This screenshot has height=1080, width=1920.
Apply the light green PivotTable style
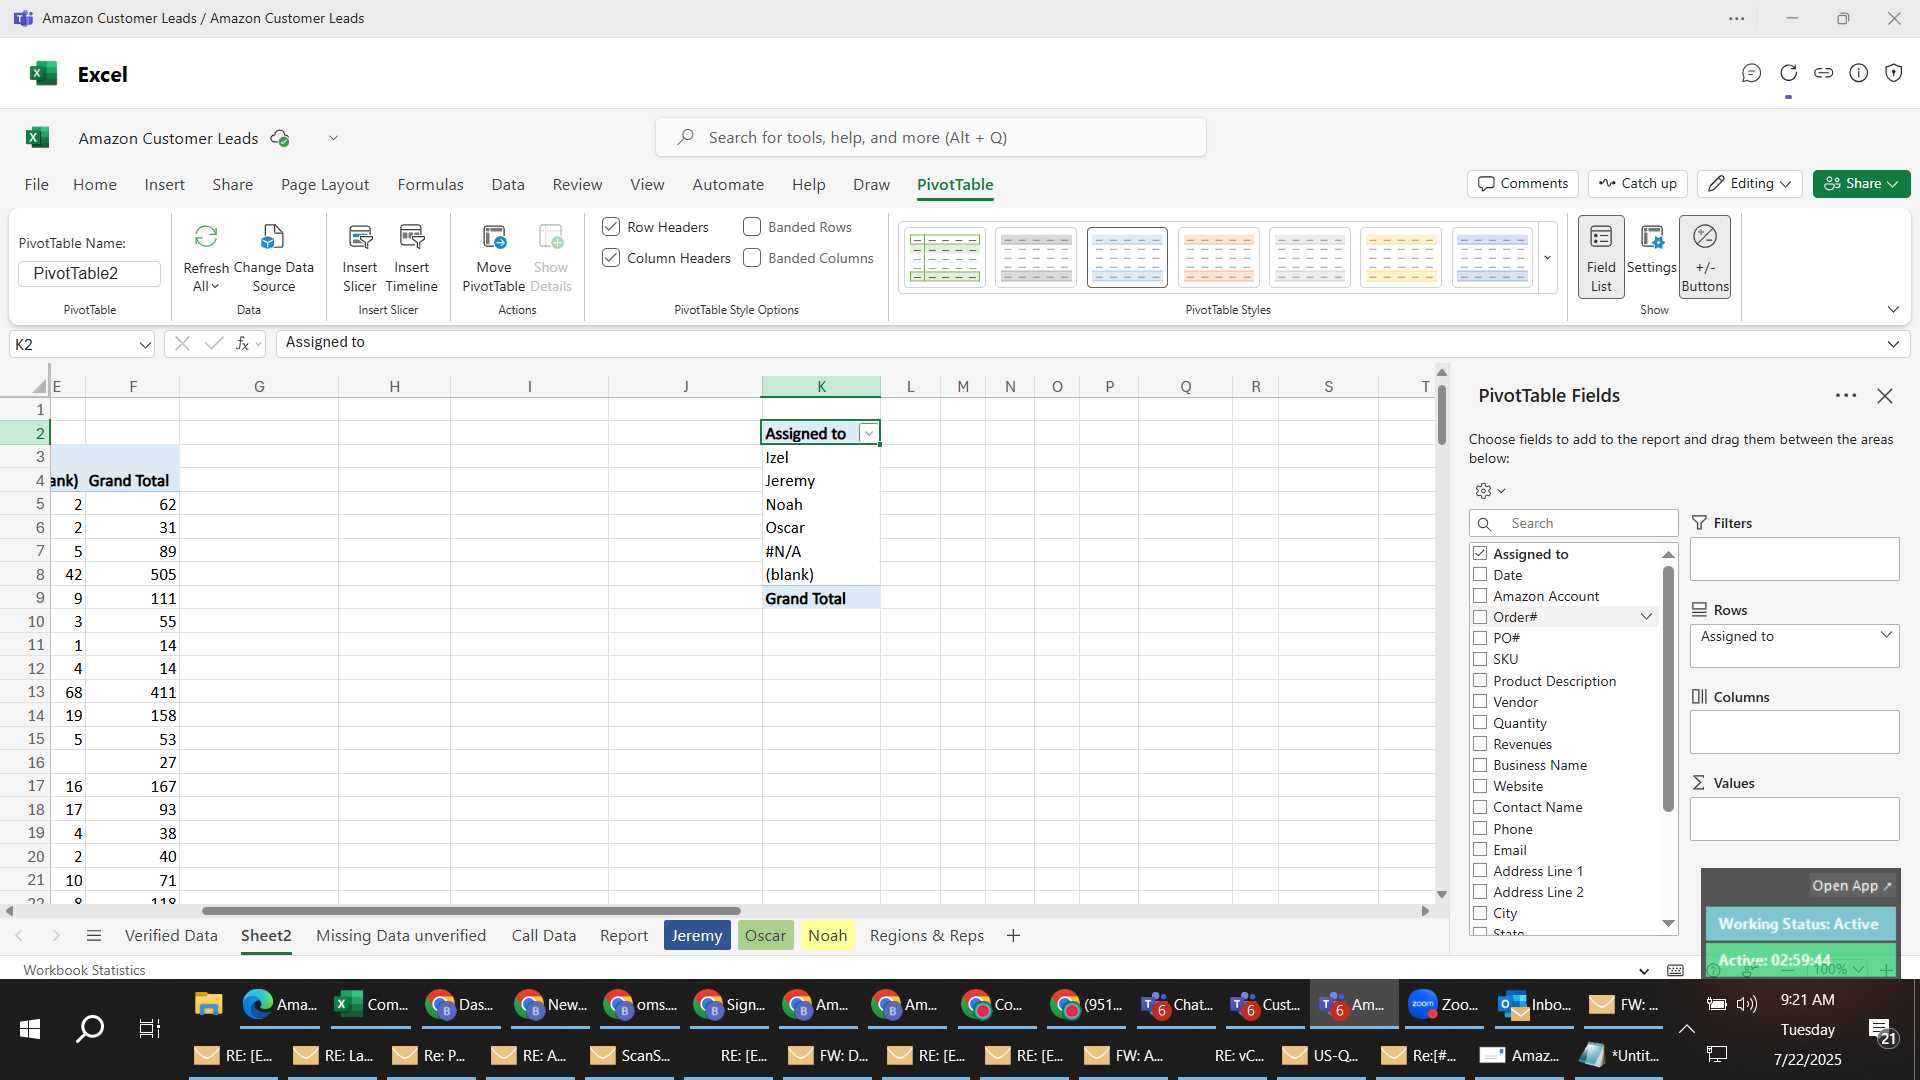[944, 258]
